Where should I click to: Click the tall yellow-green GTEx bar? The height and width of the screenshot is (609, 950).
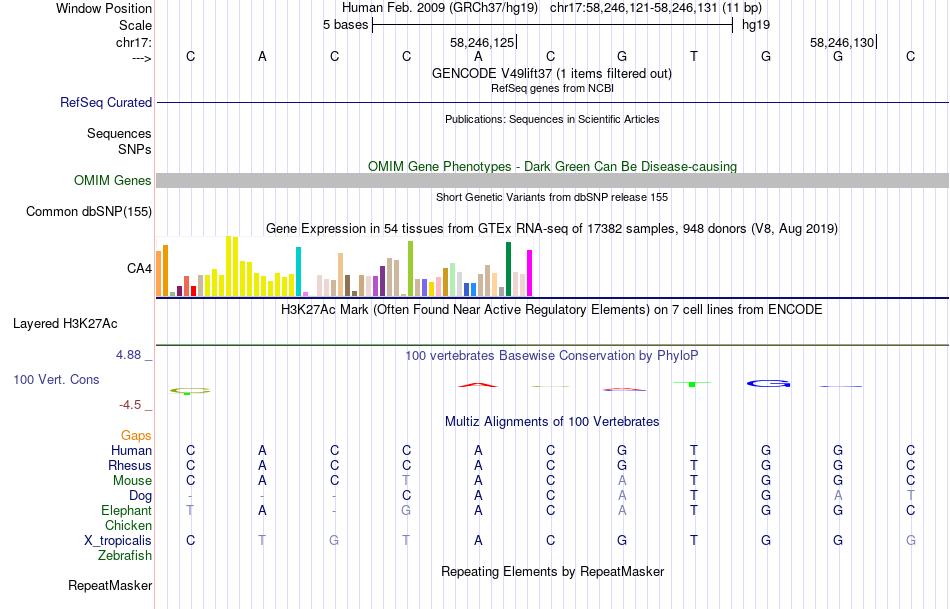410,268
